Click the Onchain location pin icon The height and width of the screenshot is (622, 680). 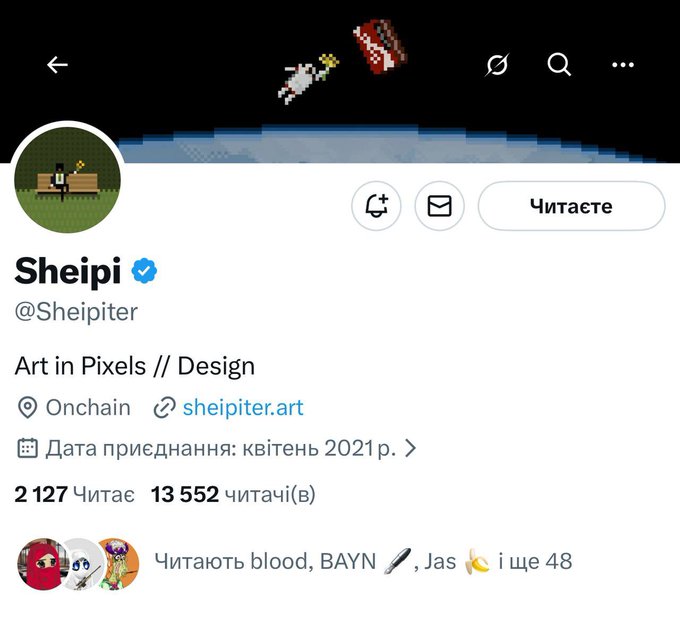(x=27, y=407)
